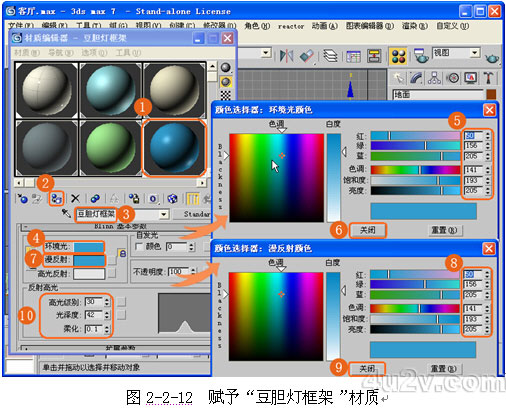The image size is (506, 416).
Task: Toggle the ambient-diffuse lock button
Action: pyautogui.click(x=122, y=254)
